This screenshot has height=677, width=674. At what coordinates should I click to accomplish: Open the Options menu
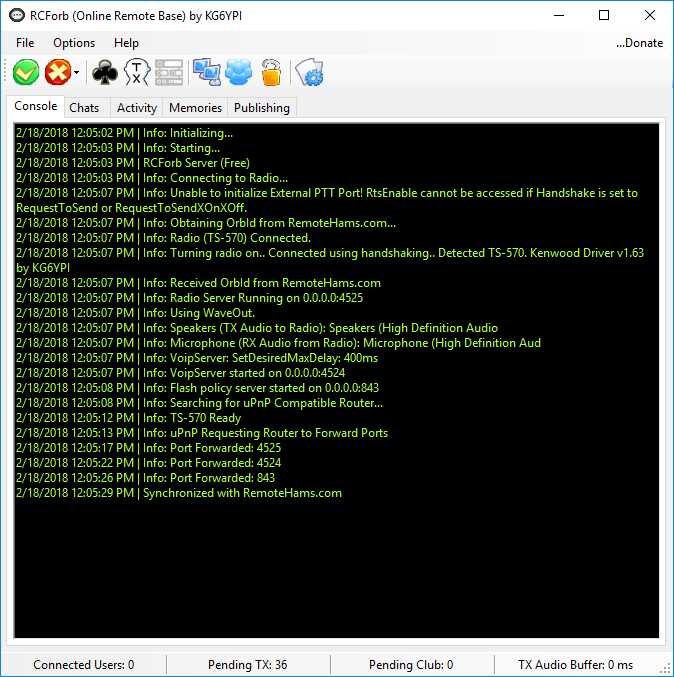pos(74,43)
